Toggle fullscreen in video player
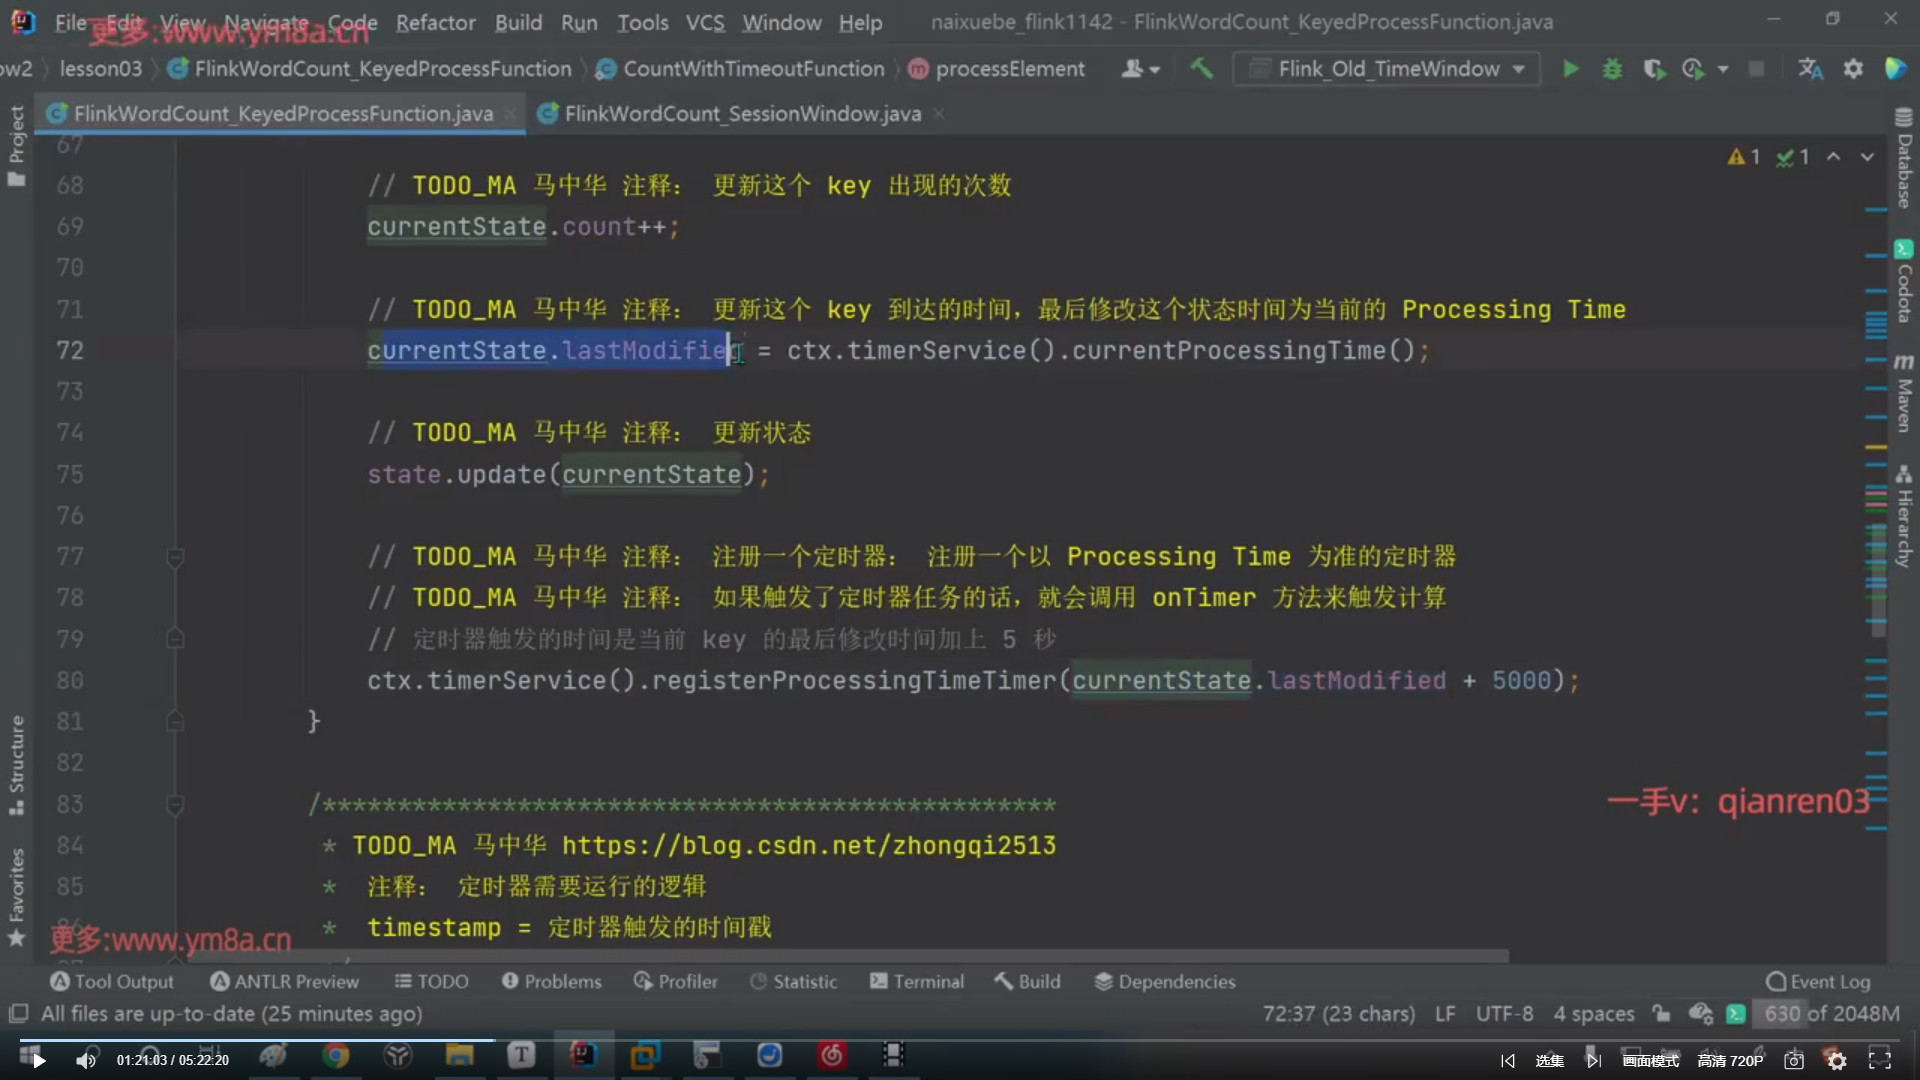 pos(1879,1060)
